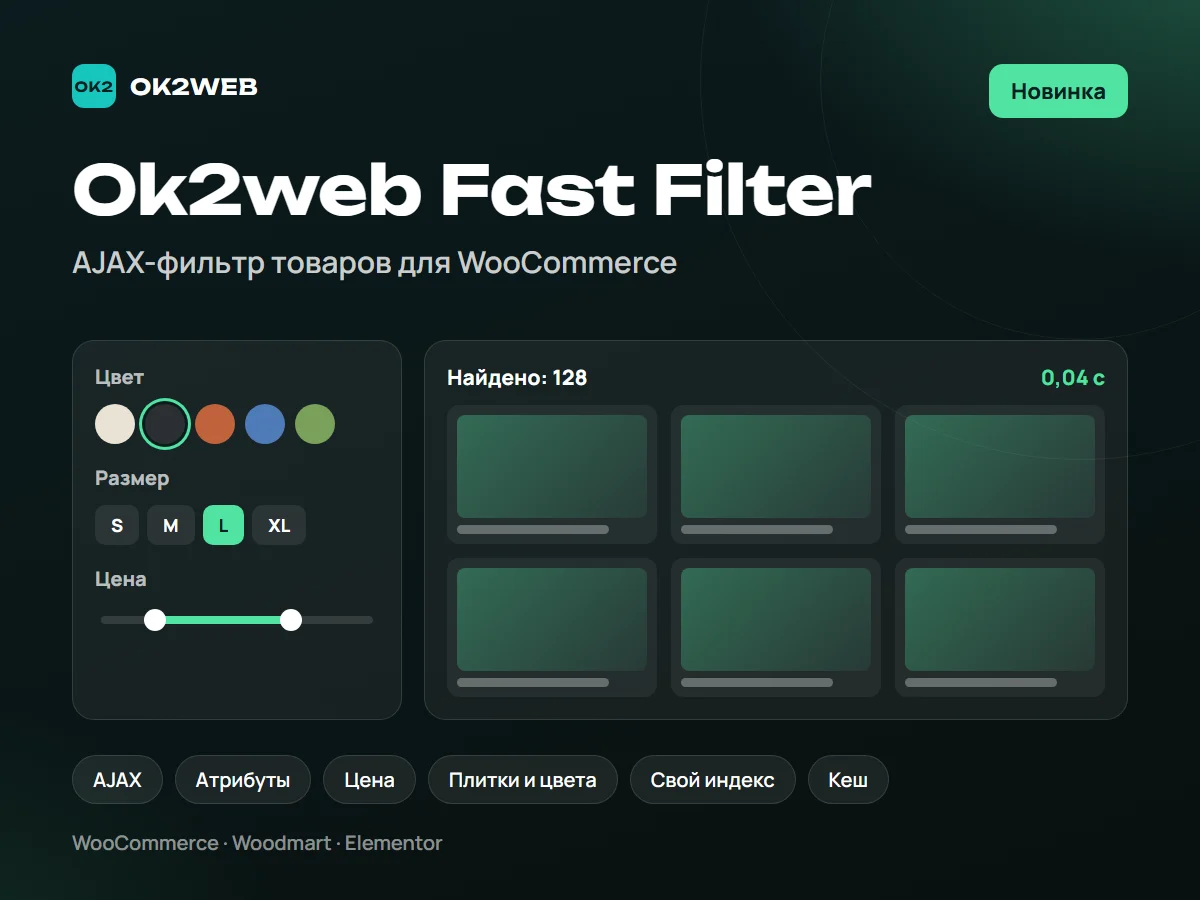
Task: Choose size XL
Action: click(279, 525)
